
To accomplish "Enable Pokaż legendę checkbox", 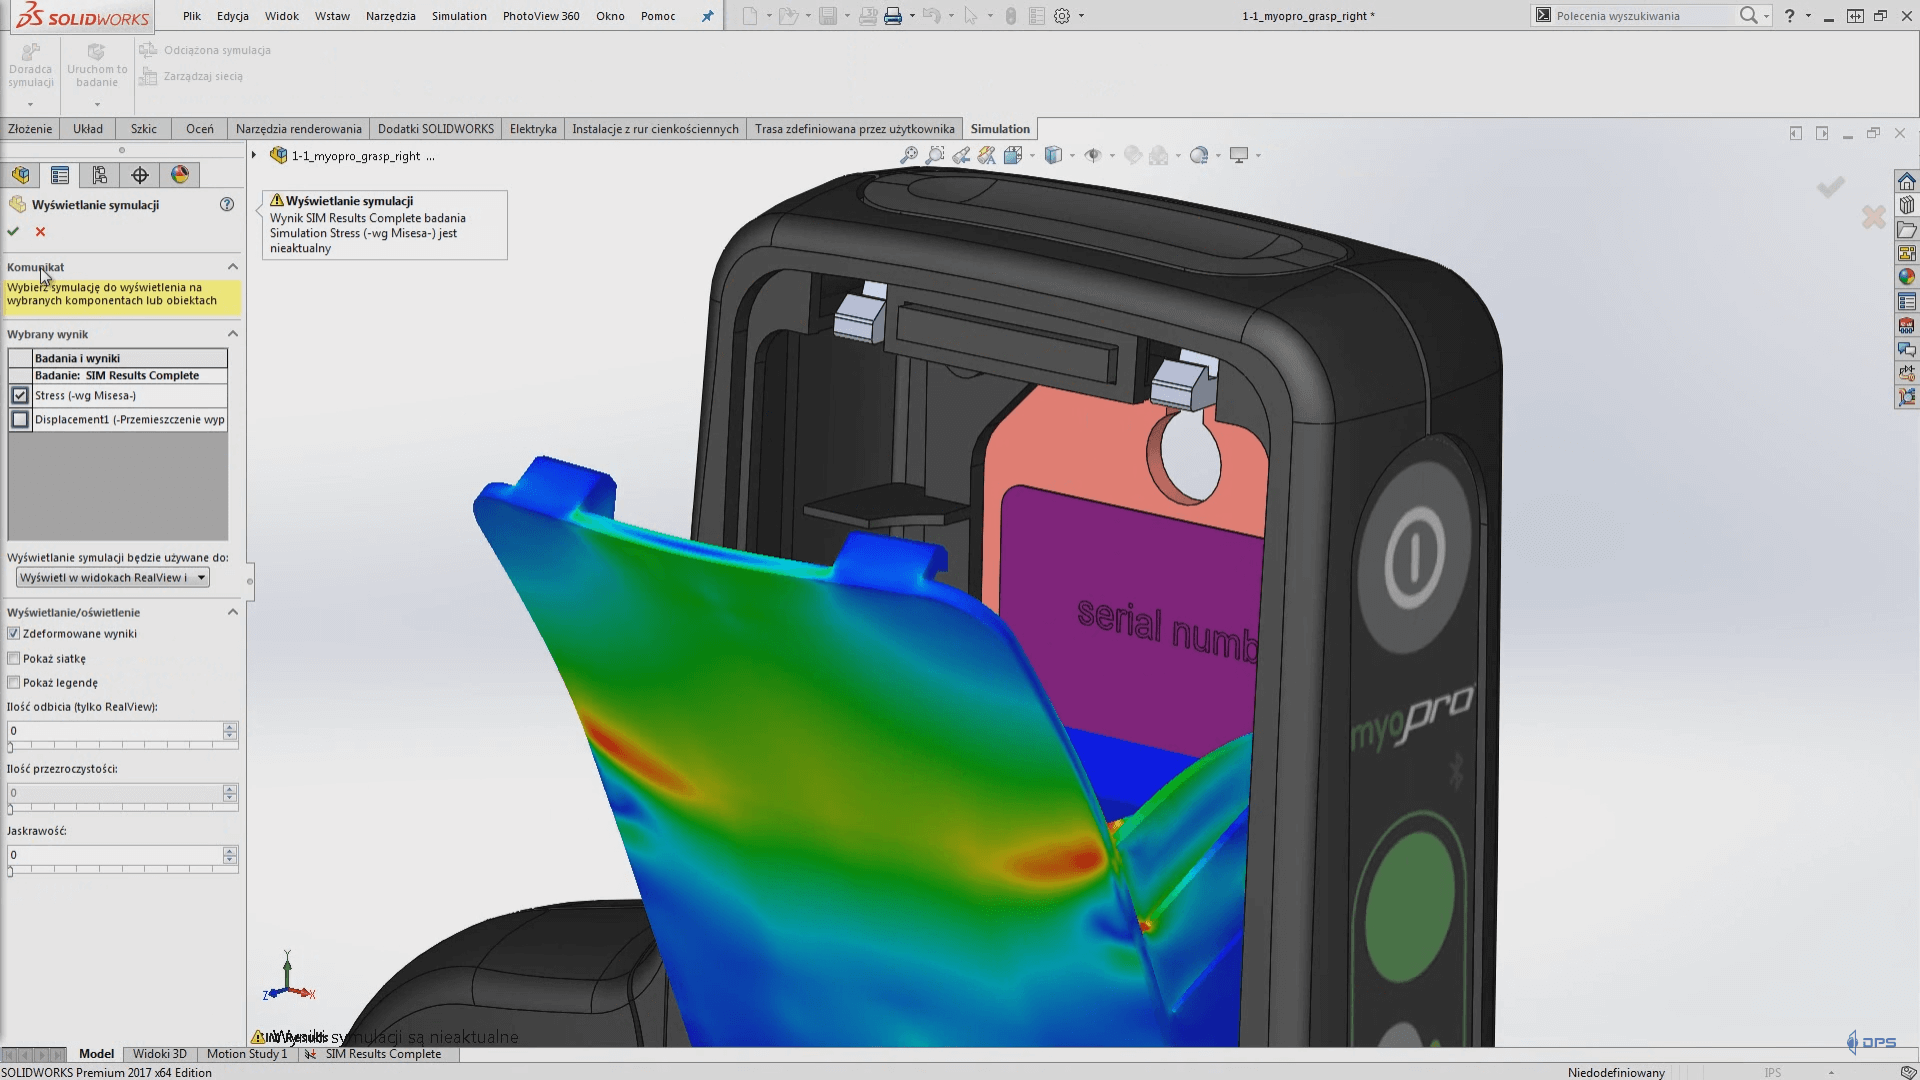I will click(x=14, y=683).
